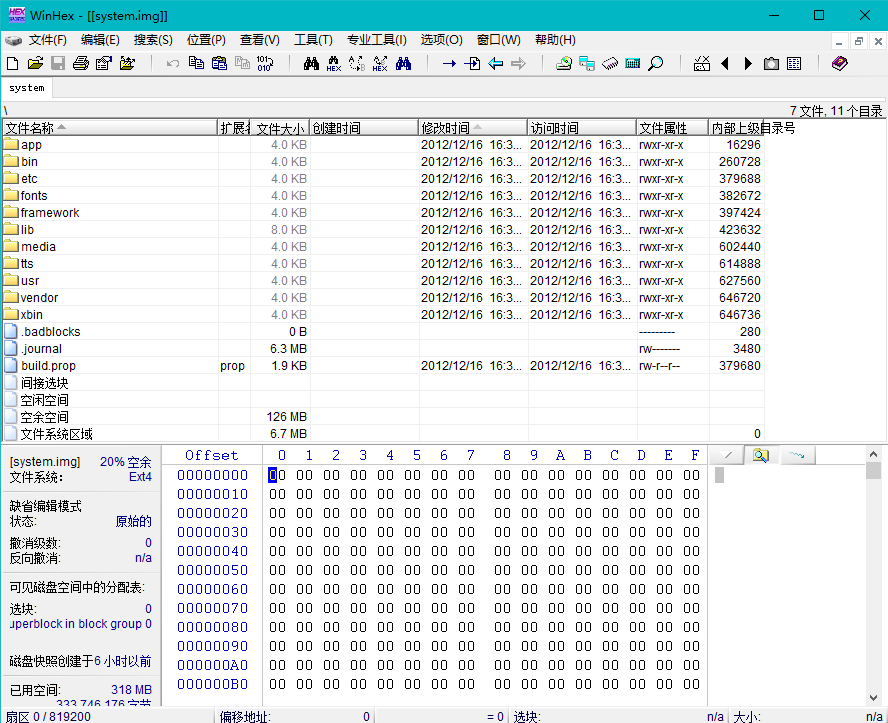Select the .journal file
This screenshot has width=888, height=723.
[x=33, y=349]
